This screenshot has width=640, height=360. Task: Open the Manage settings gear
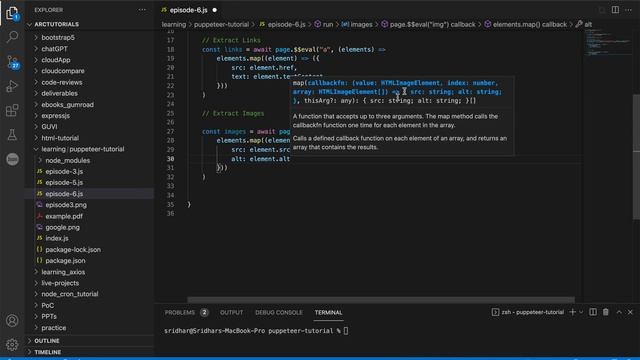[12, 345]
